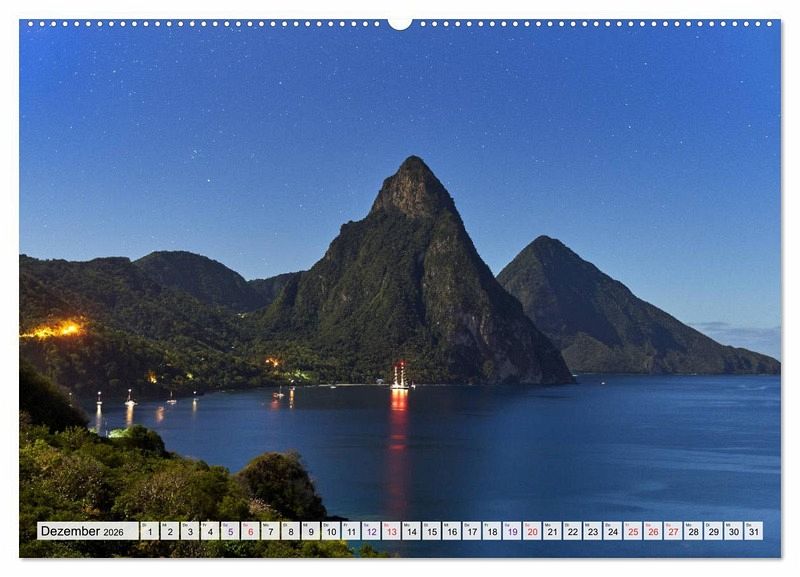
Task: Select day 11 in the calendar strip
Action: [351, 531]
